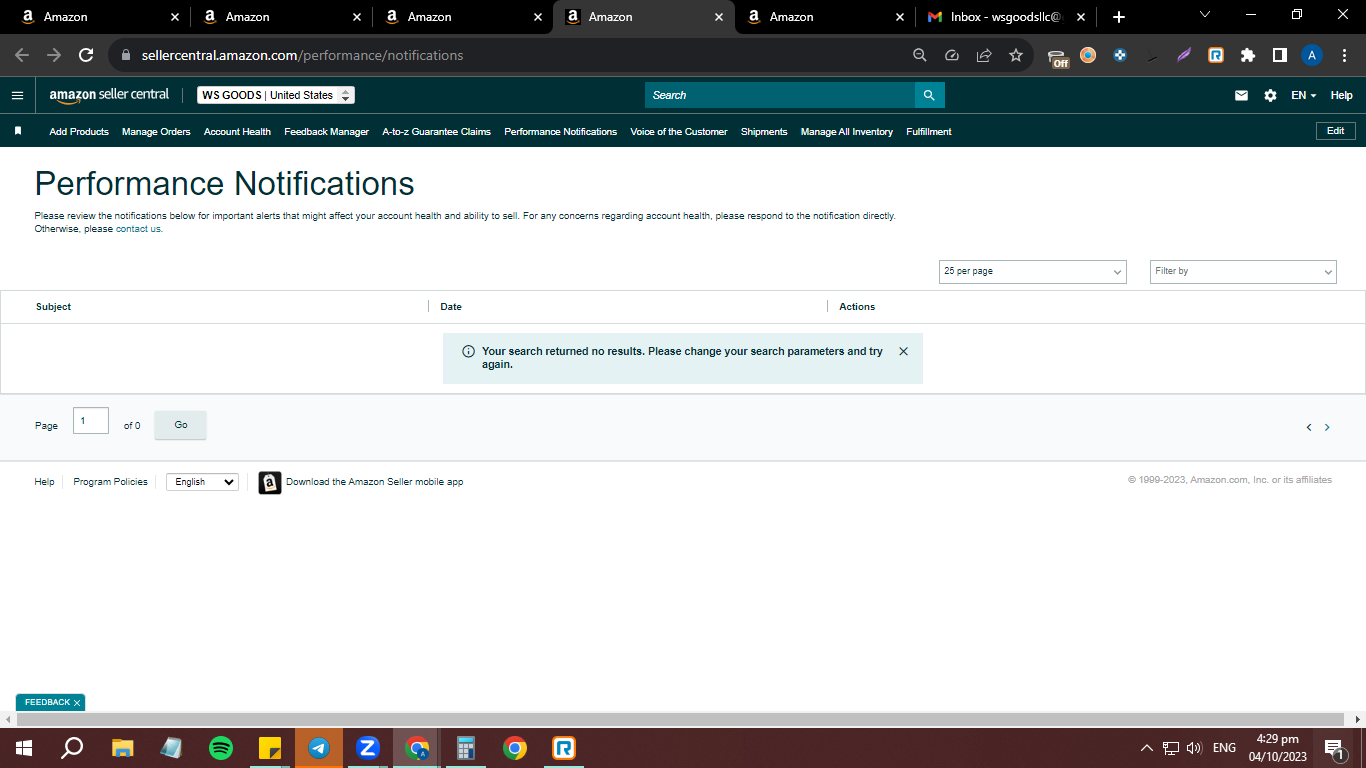The image size is (1366, 768).
Task: Go to next page with right chevron
Action: (1327, 427)
